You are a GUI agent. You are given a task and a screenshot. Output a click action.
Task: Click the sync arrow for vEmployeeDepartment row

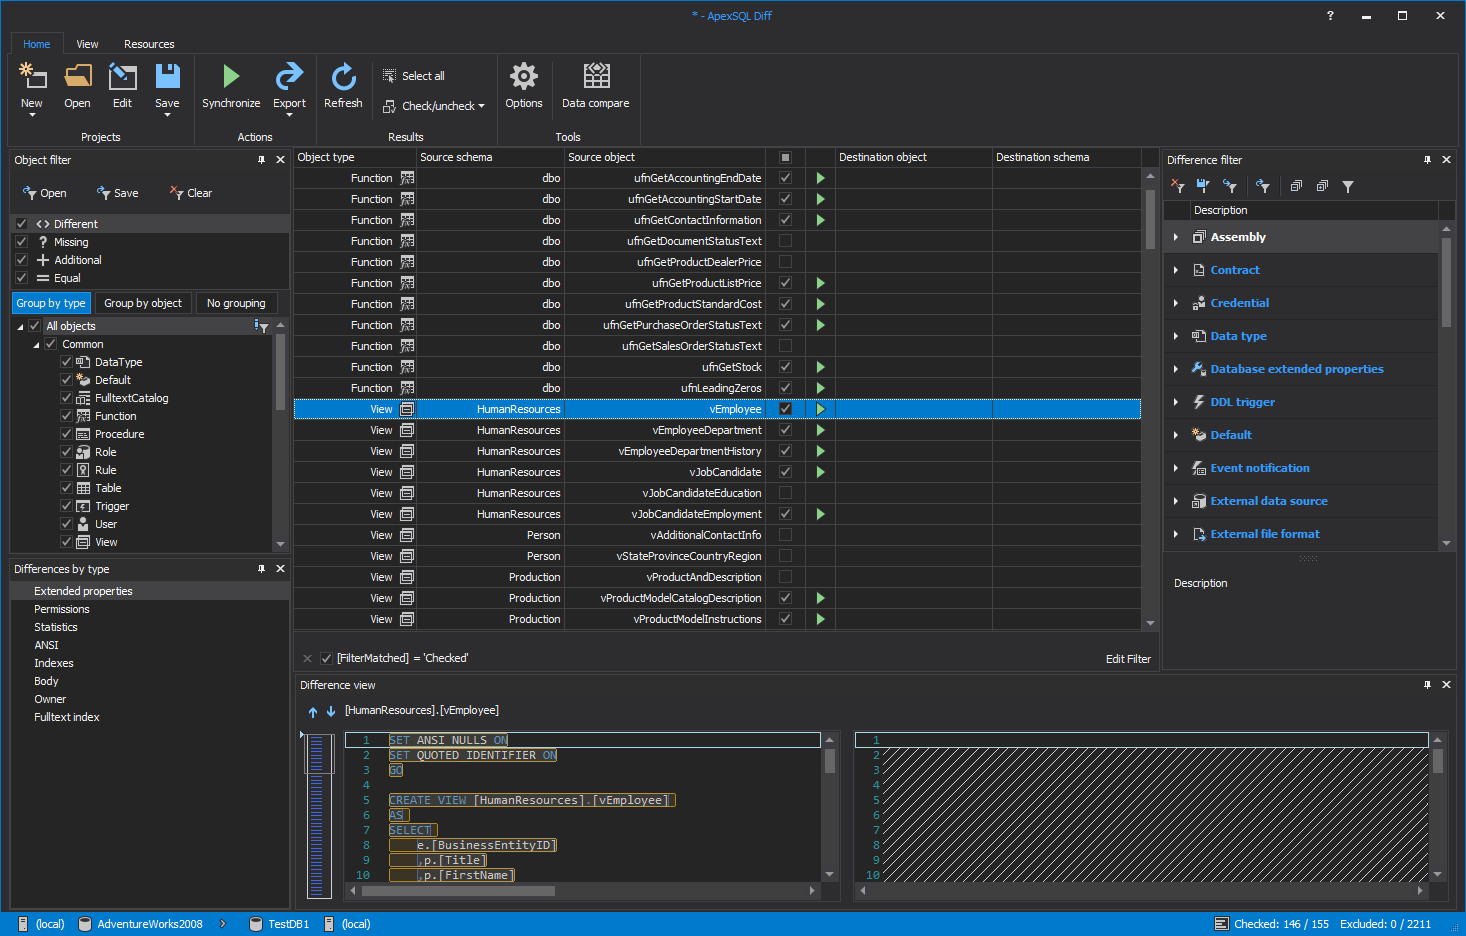(x=820, y=430)
